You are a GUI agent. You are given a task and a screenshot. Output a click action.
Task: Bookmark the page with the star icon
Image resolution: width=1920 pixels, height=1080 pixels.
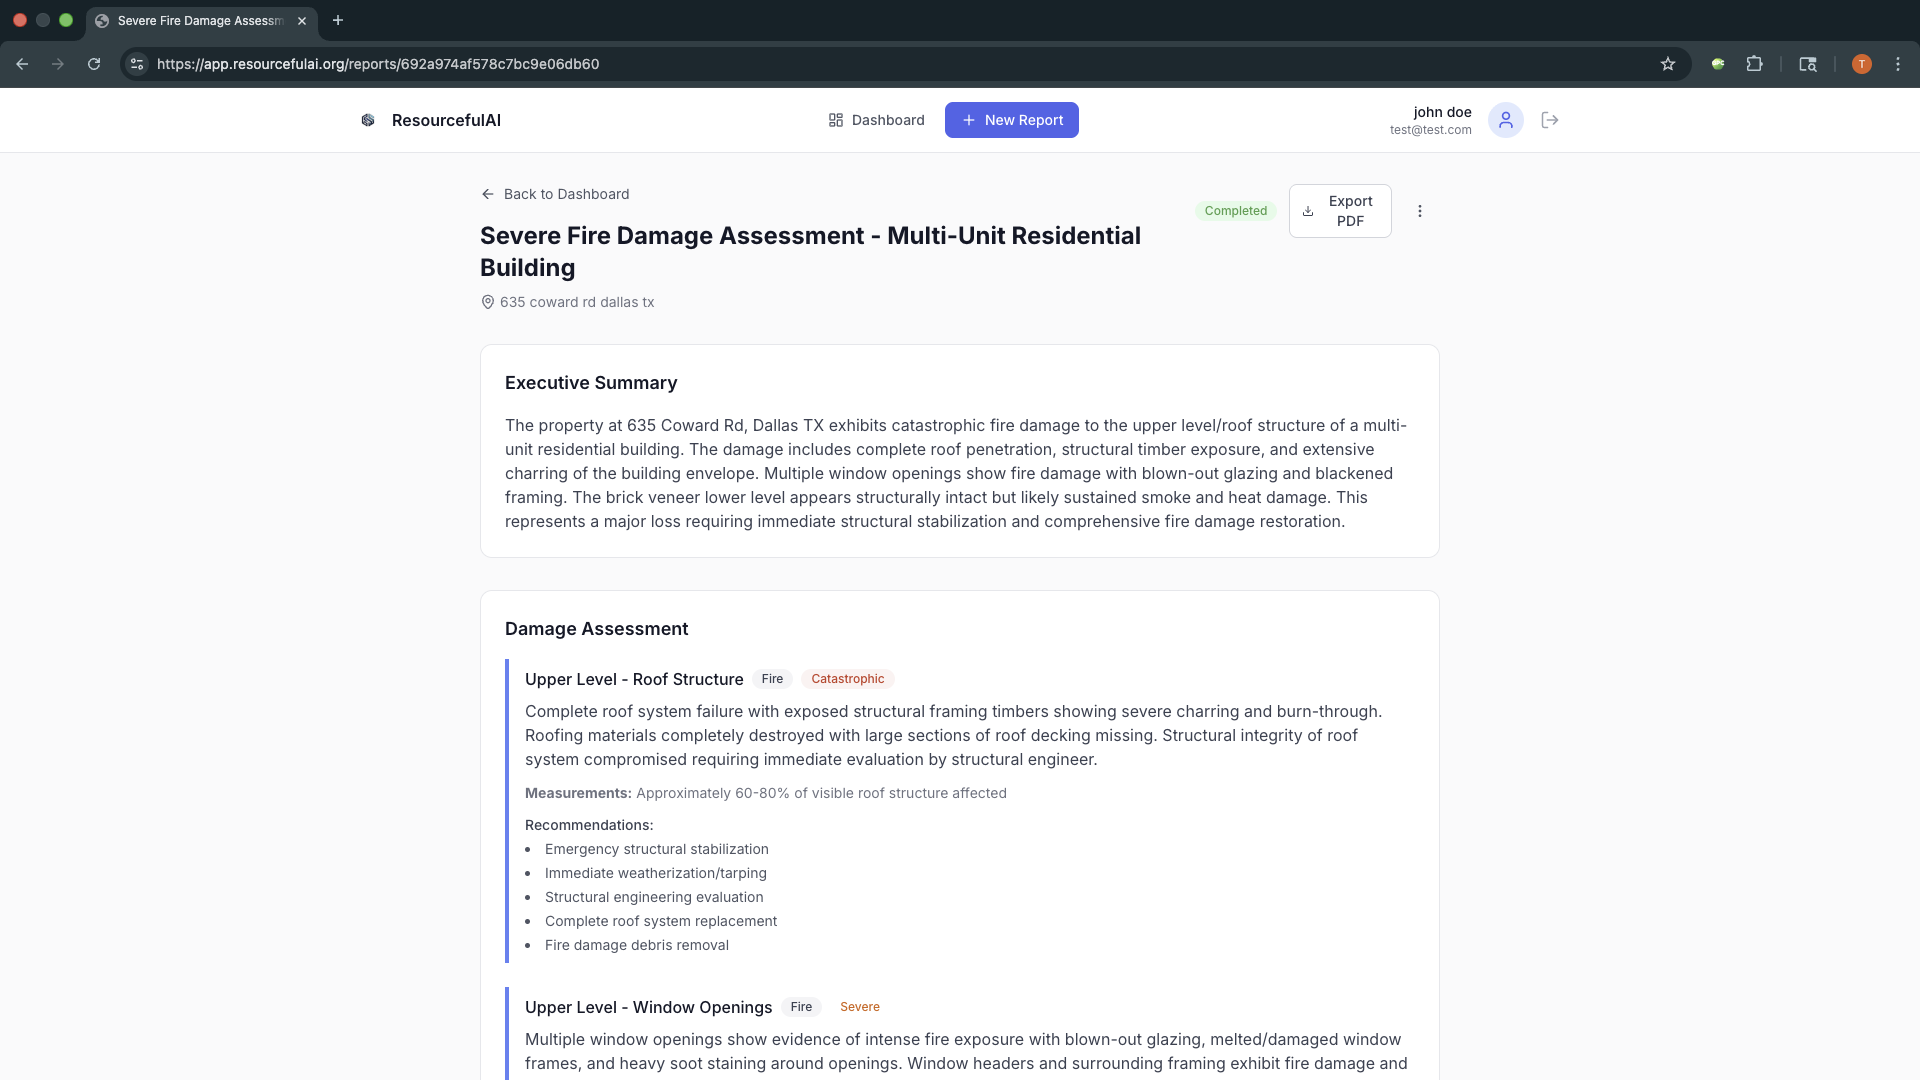coord(1667,64)
